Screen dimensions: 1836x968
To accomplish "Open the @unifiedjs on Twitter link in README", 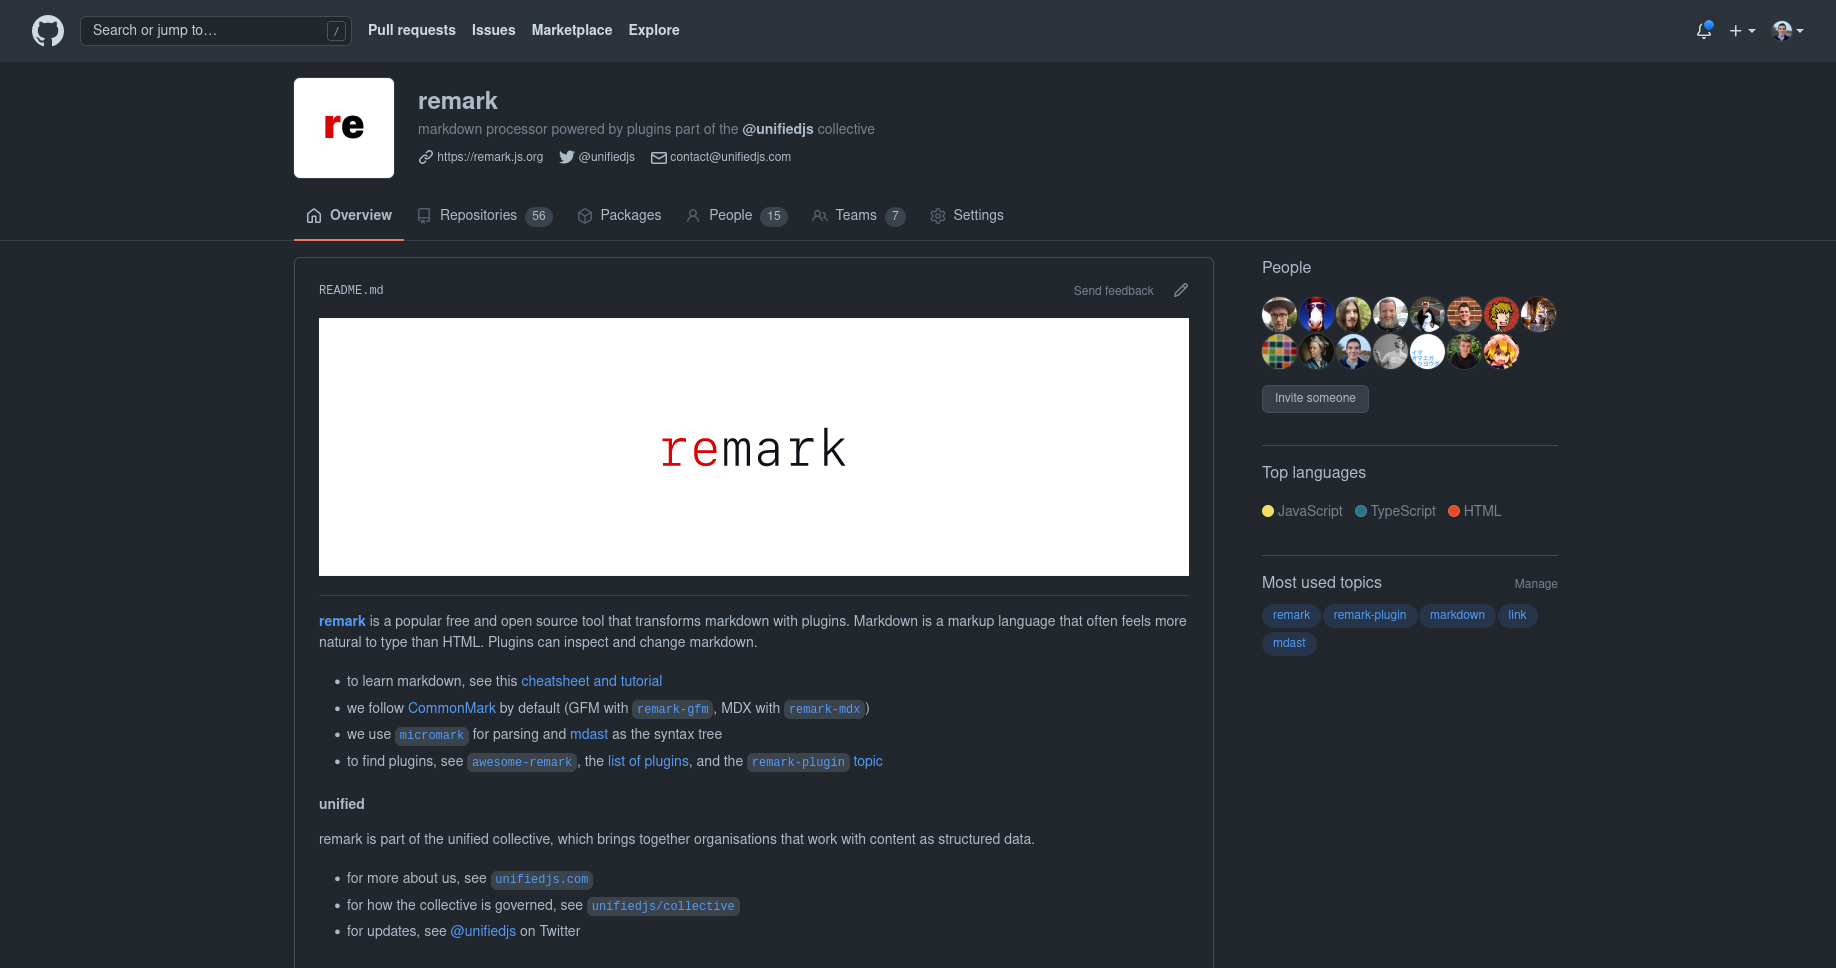I will (483, 931).
